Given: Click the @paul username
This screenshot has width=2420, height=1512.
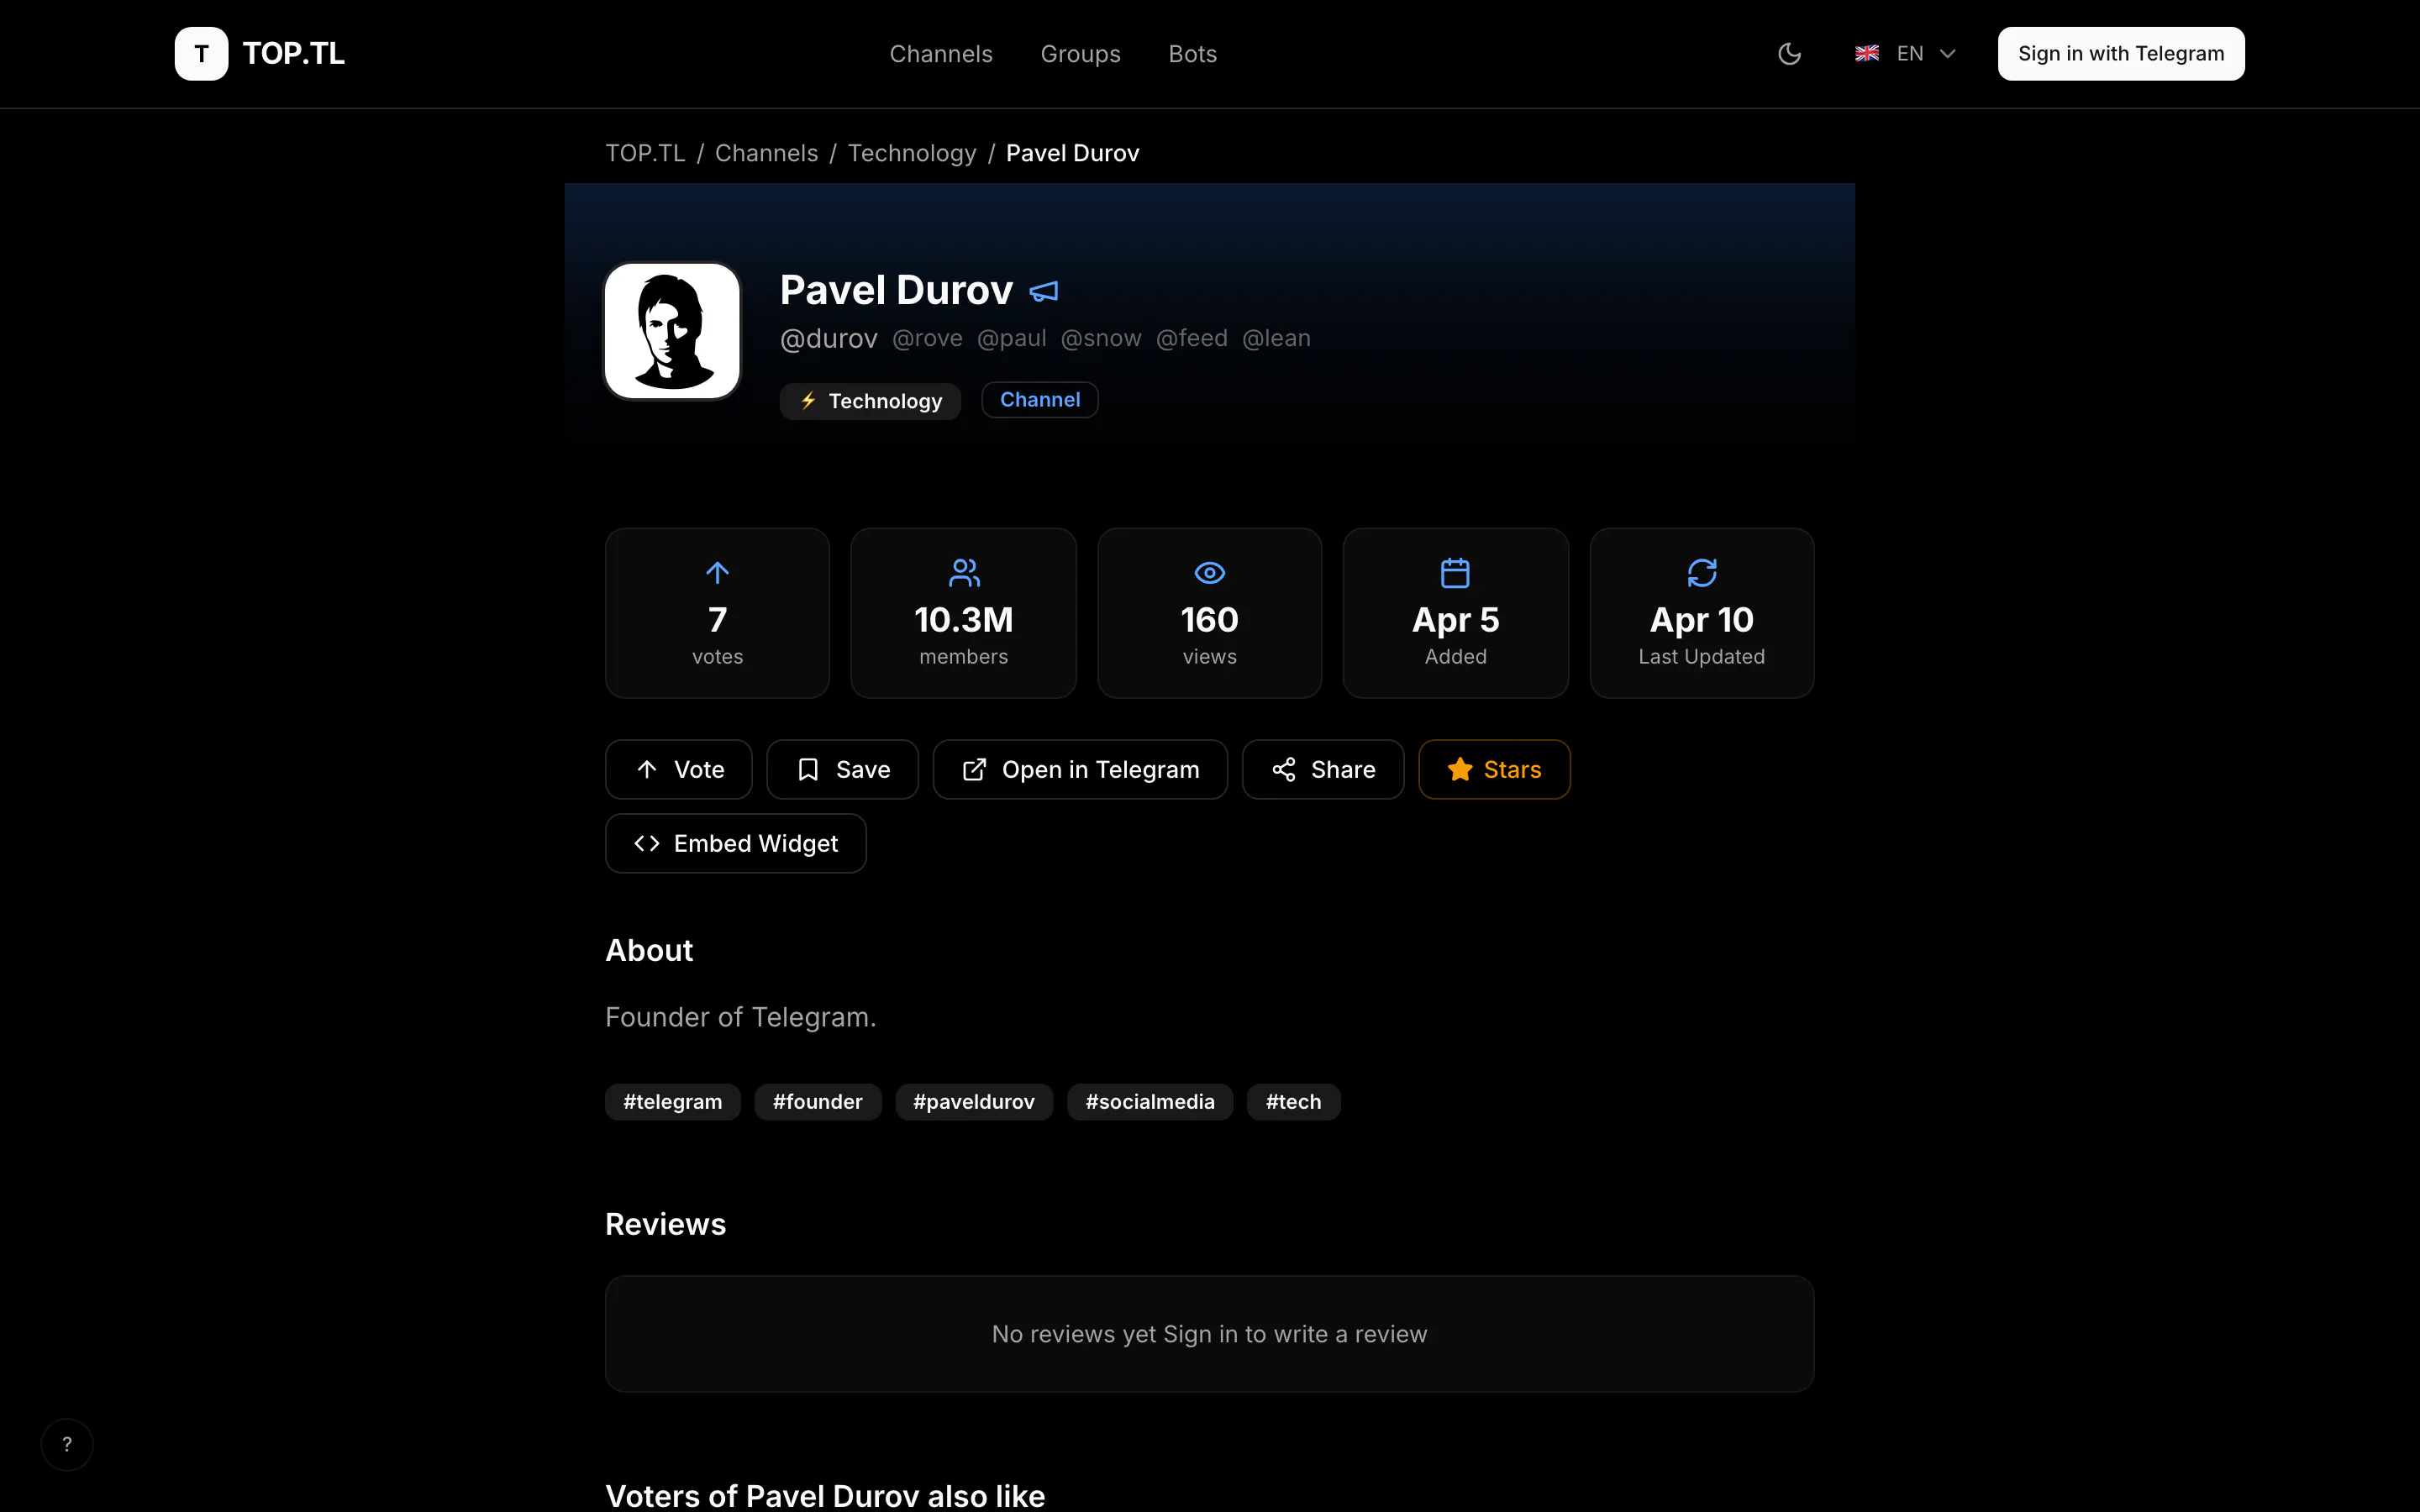Looking at the screenshot, I should pos(1012,339).
